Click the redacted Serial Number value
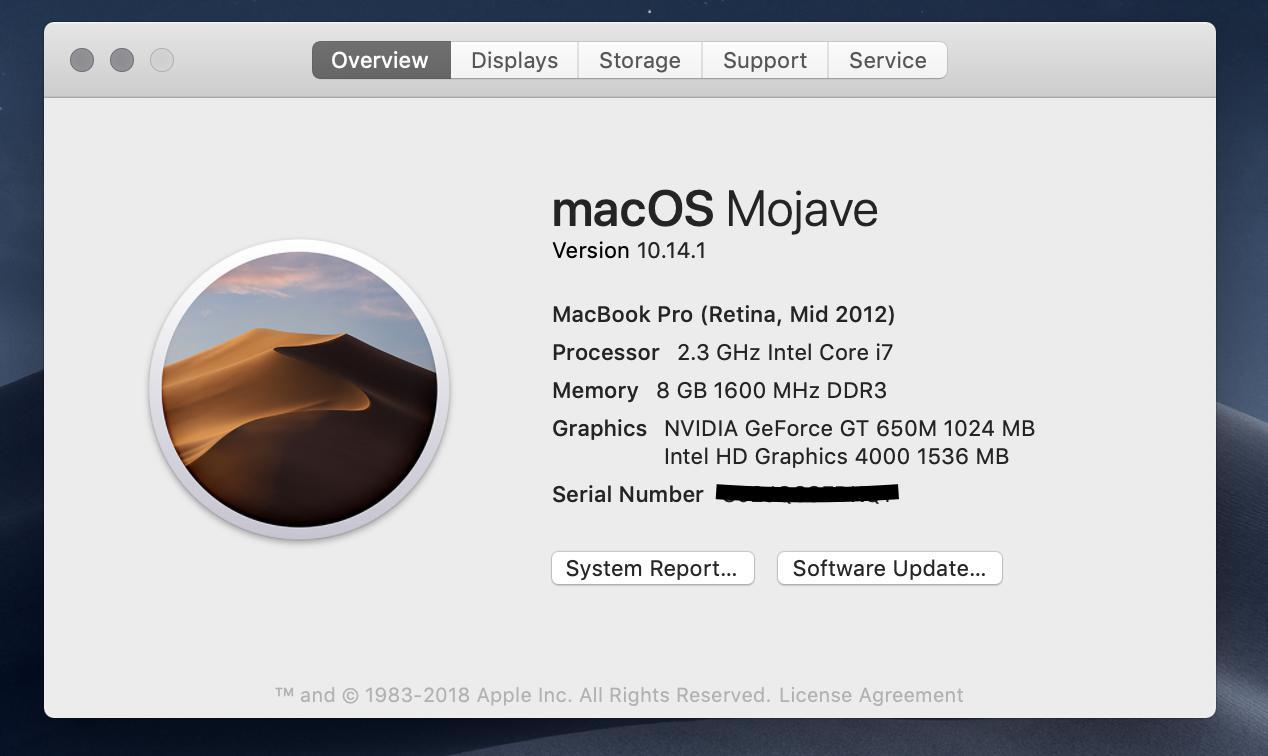The height and width of the screenshot is (756, 1268). 808,494
